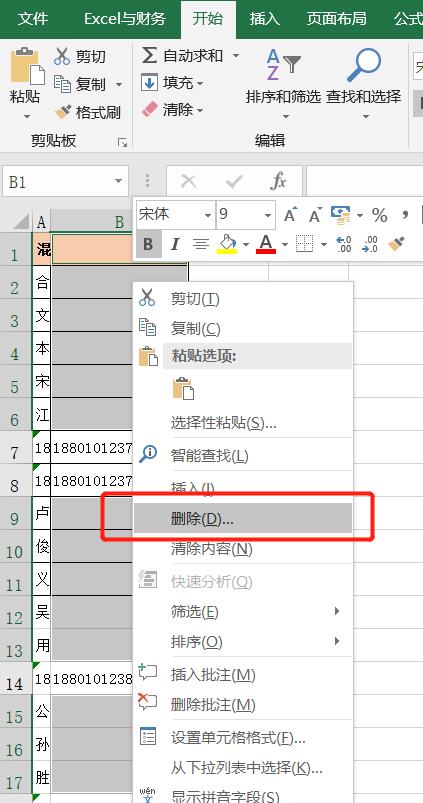
Task: Click center alignment in mini toolbar
Action: point(201,244)
